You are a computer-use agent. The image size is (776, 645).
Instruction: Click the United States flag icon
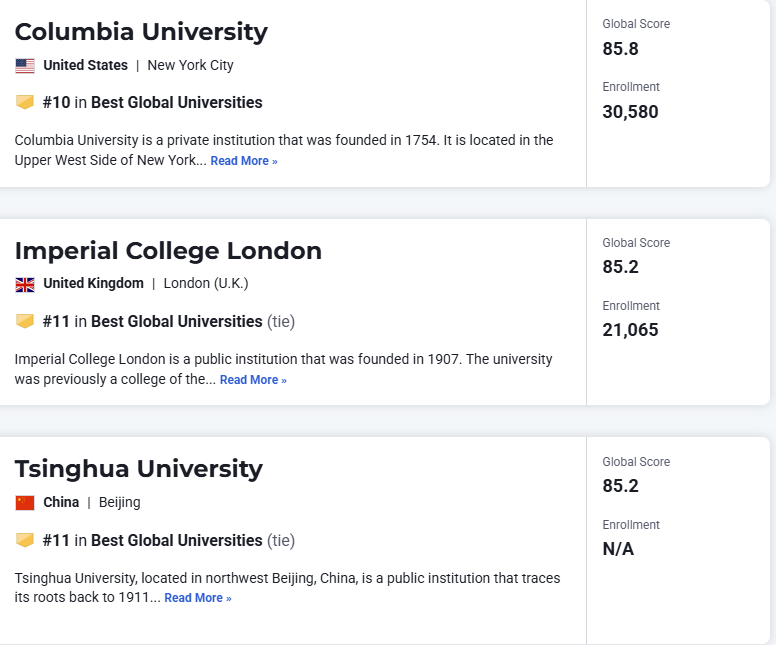(25, 66)
